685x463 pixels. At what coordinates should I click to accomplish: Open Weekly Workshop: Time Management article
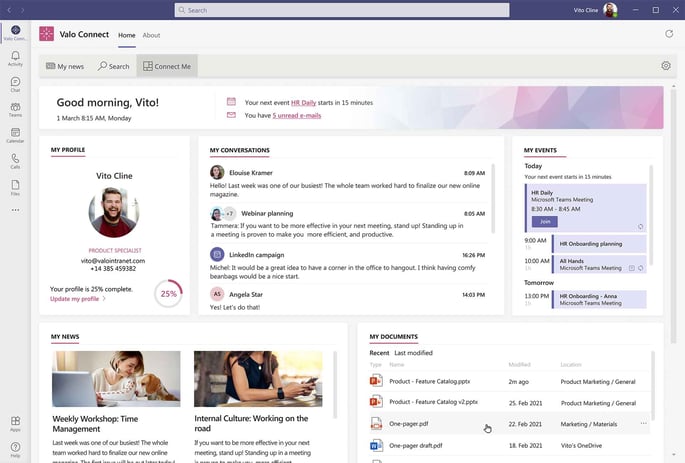pyautogui.click(x=95, y=424)
